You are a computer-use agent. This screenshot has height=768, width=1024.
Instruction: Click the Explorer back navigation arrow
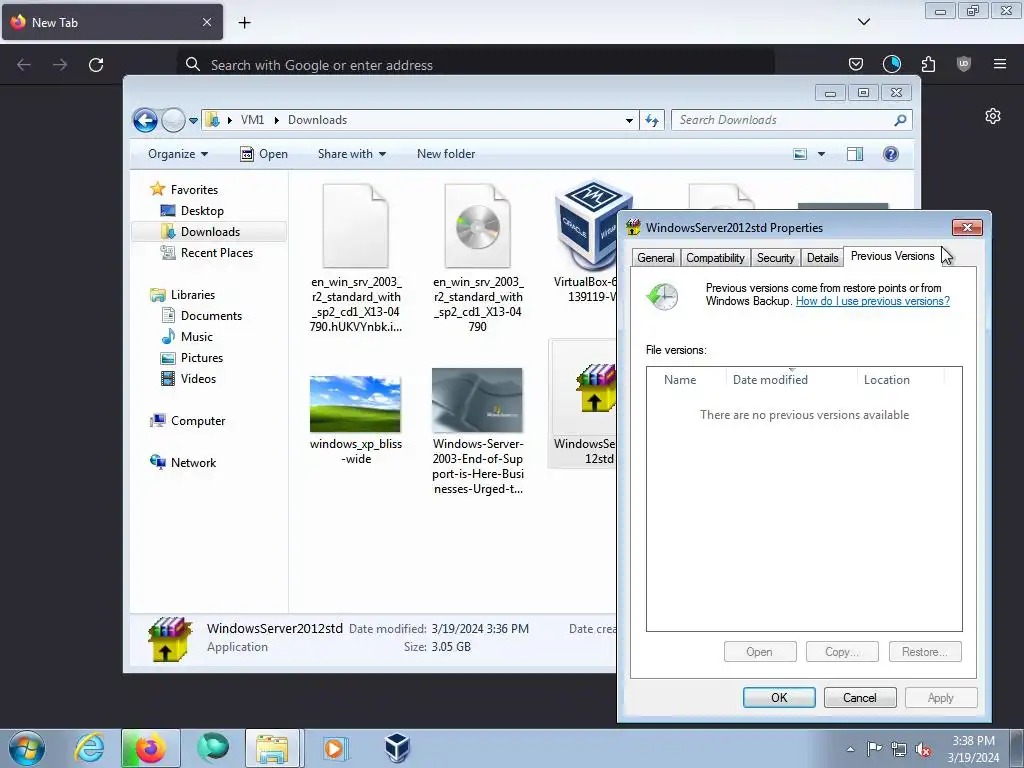(x=145, y=120)
